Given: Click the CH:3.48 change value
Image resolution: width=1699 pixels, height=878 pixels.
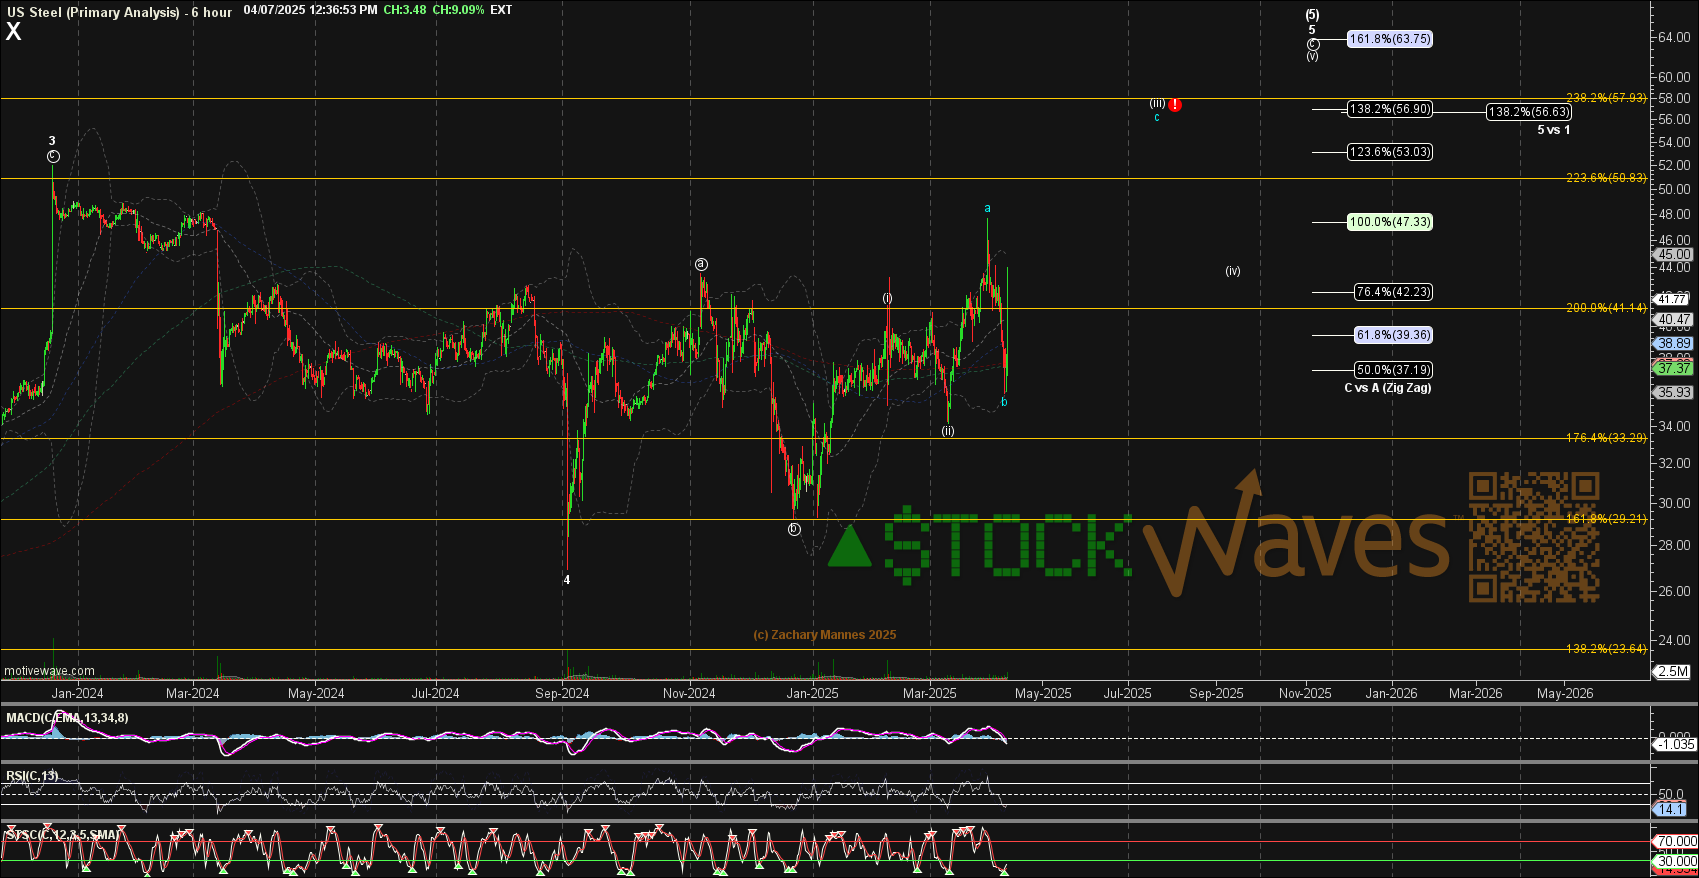Looking at the screenshot, I should point(406,10).
